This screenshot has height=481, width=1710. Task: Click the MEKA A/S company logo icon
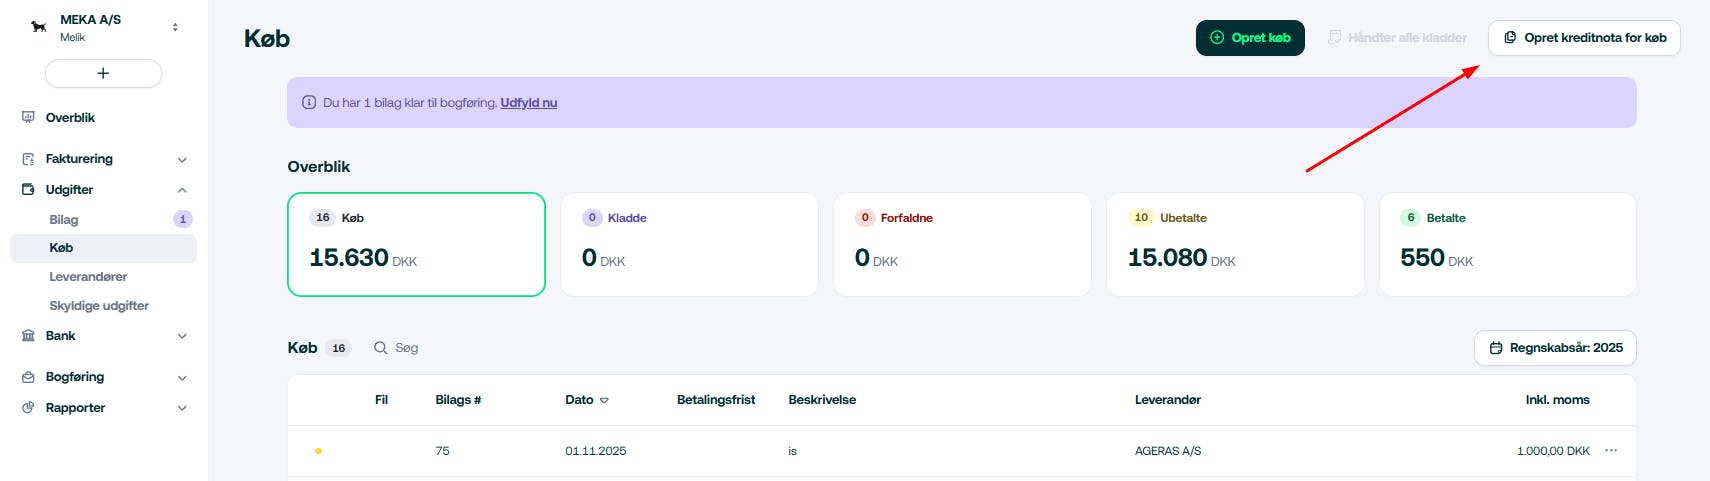click(x=39, y=27)
